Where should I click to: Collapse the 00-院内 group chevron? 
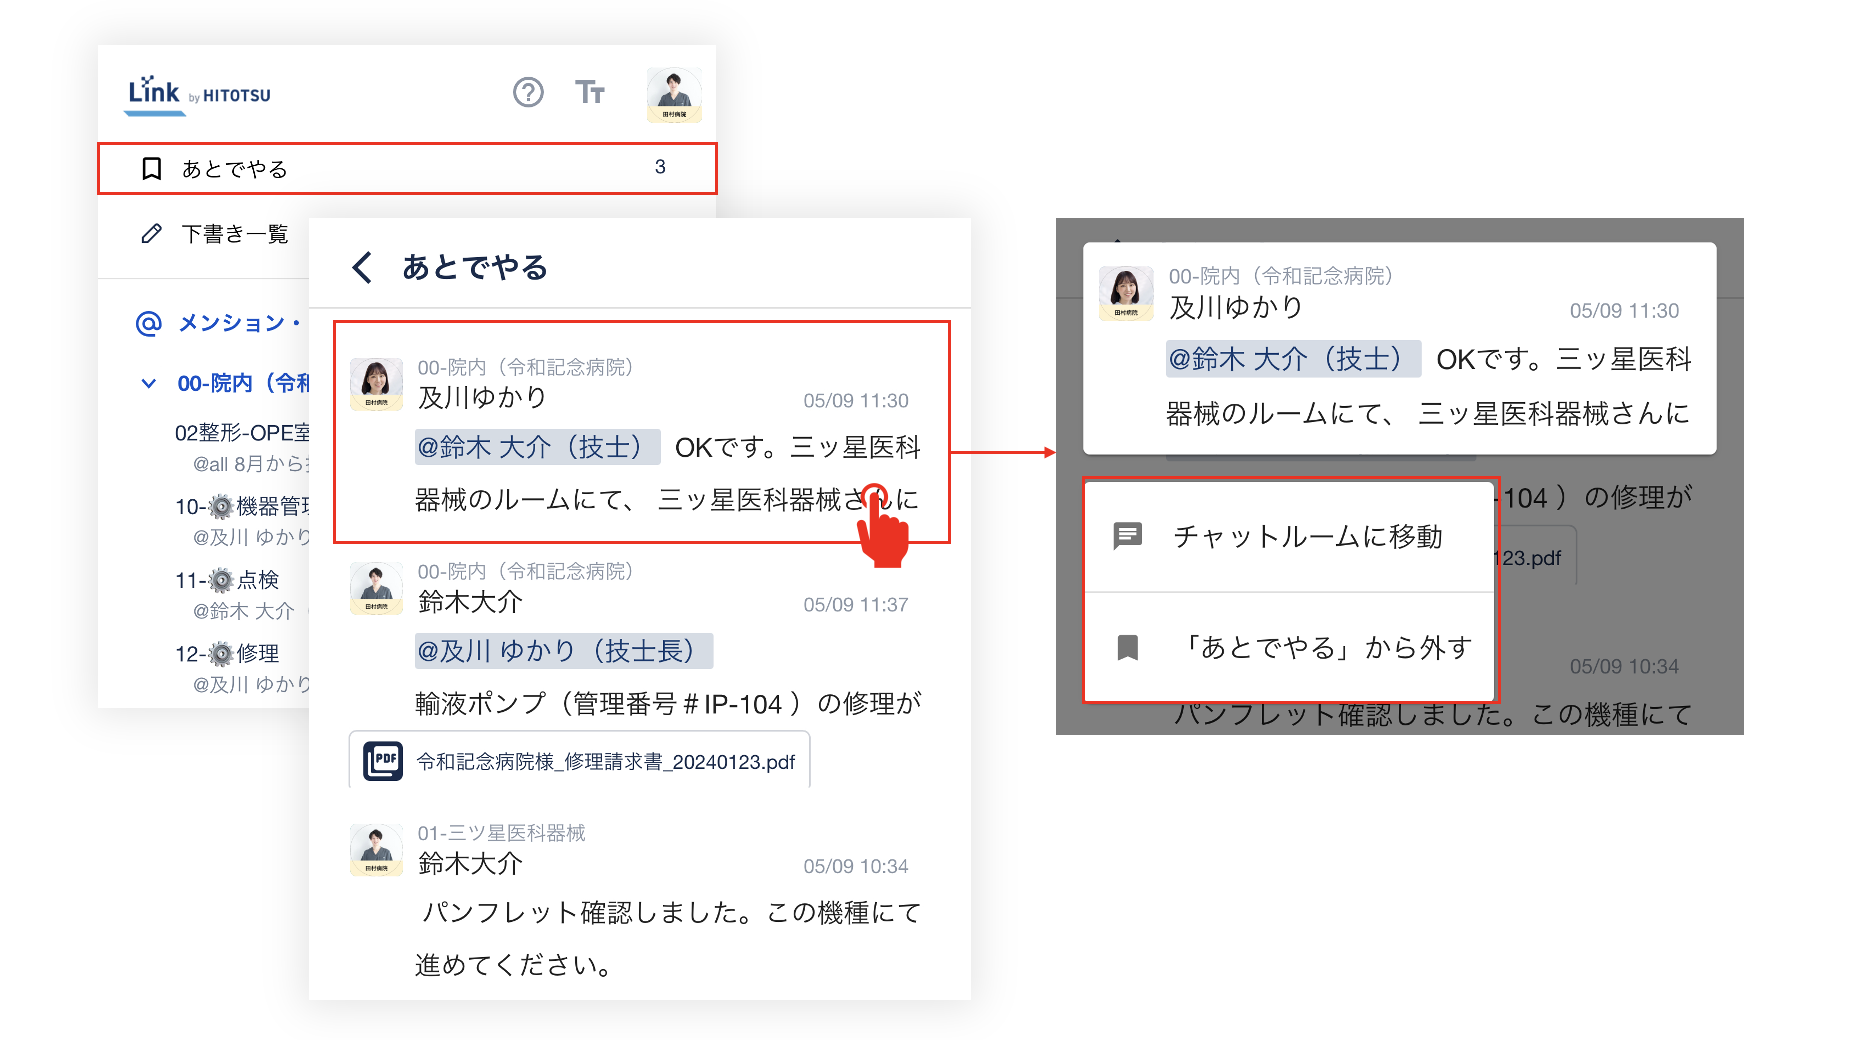coord(149,383)
